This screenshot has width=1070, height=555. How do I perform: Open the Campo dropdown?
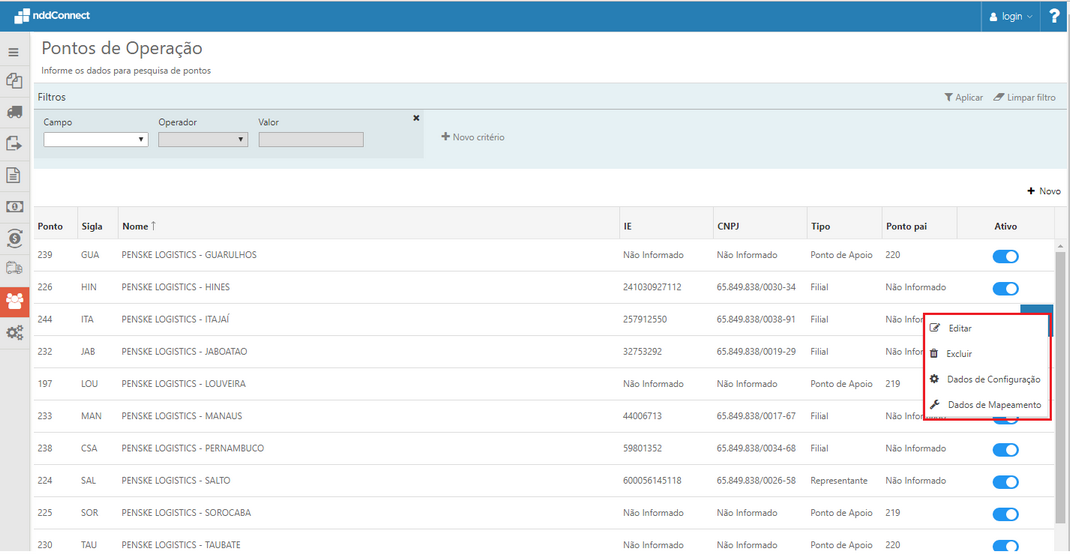pyautogui.click(x=96, y=140)
